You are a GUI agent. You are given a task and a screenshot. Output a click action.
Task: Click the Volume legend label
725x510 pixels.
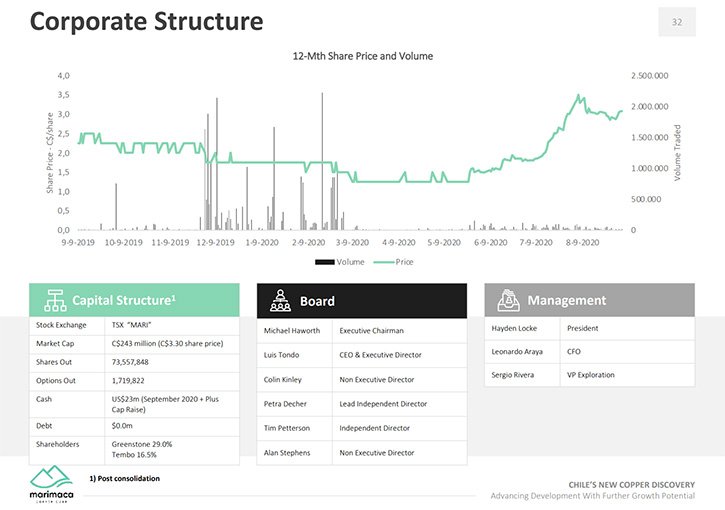point(350,262)
